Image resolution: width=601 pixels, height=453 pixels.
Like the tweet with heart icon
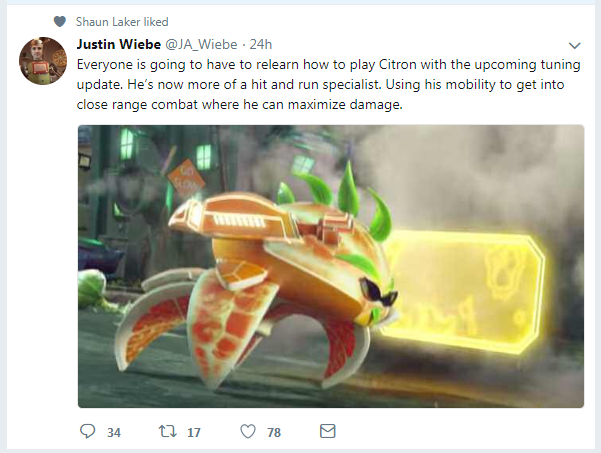pyautogui.click(x=248, y=432)
